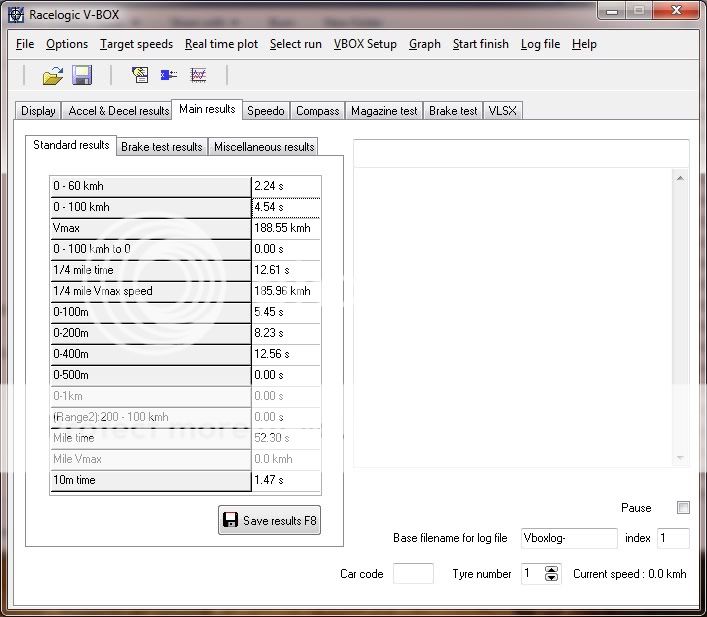Select the 2.24 s value cell
The width and height of the screenshot is (707, 617).
(286, 186)
